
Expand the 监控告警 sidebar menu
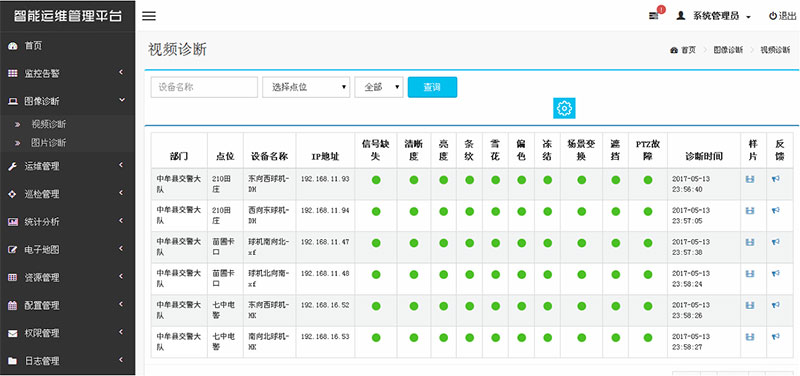pos(67,73)
